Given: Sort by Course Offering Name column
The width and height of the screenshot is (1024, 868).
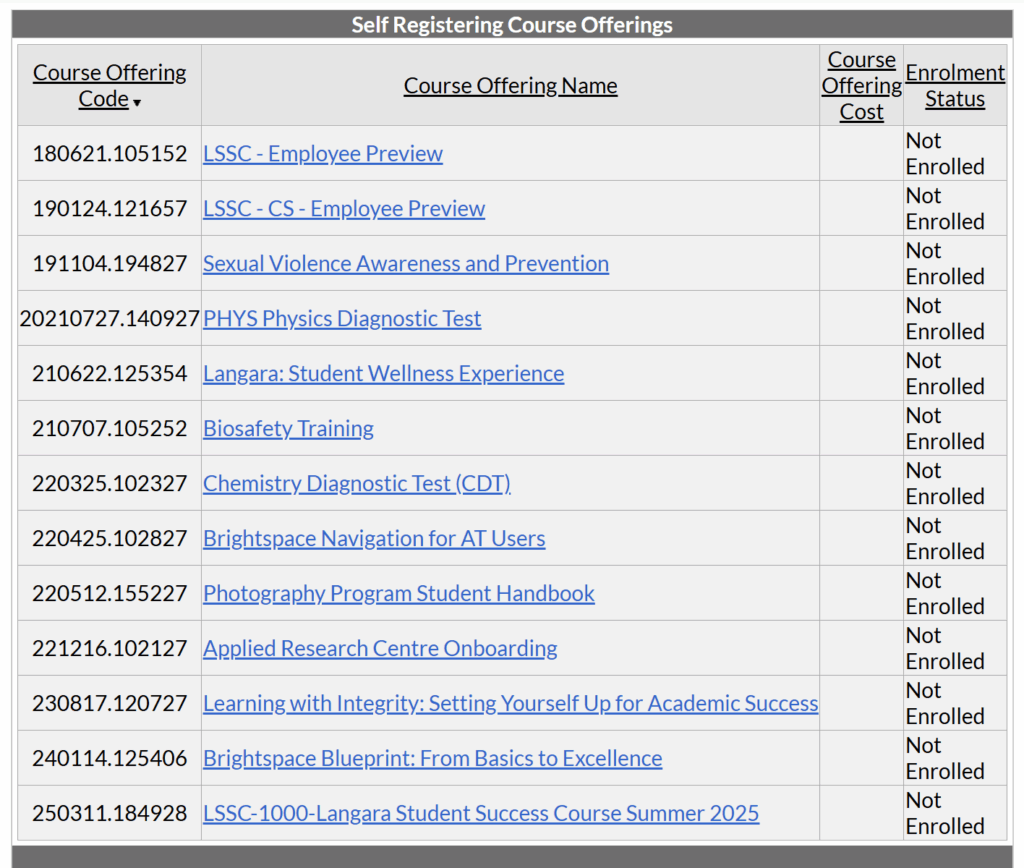Looking at the screenshot, I should 510,85.
